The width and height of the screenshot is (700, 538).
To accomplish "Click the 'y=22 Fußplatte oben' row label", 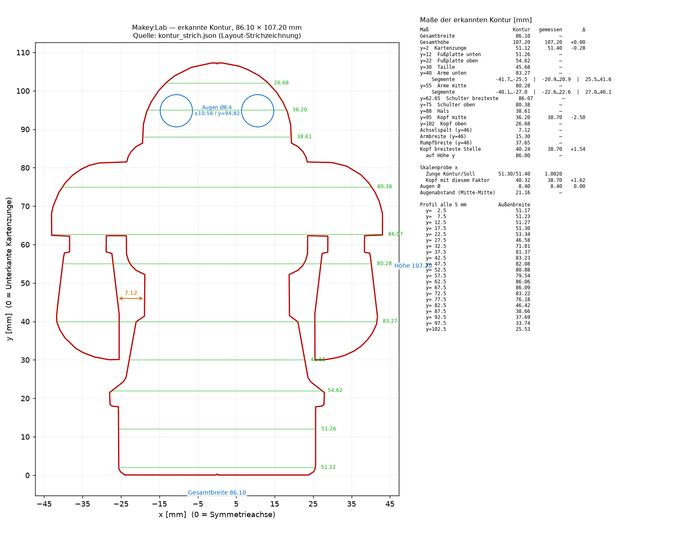I will tap(449, 60).
